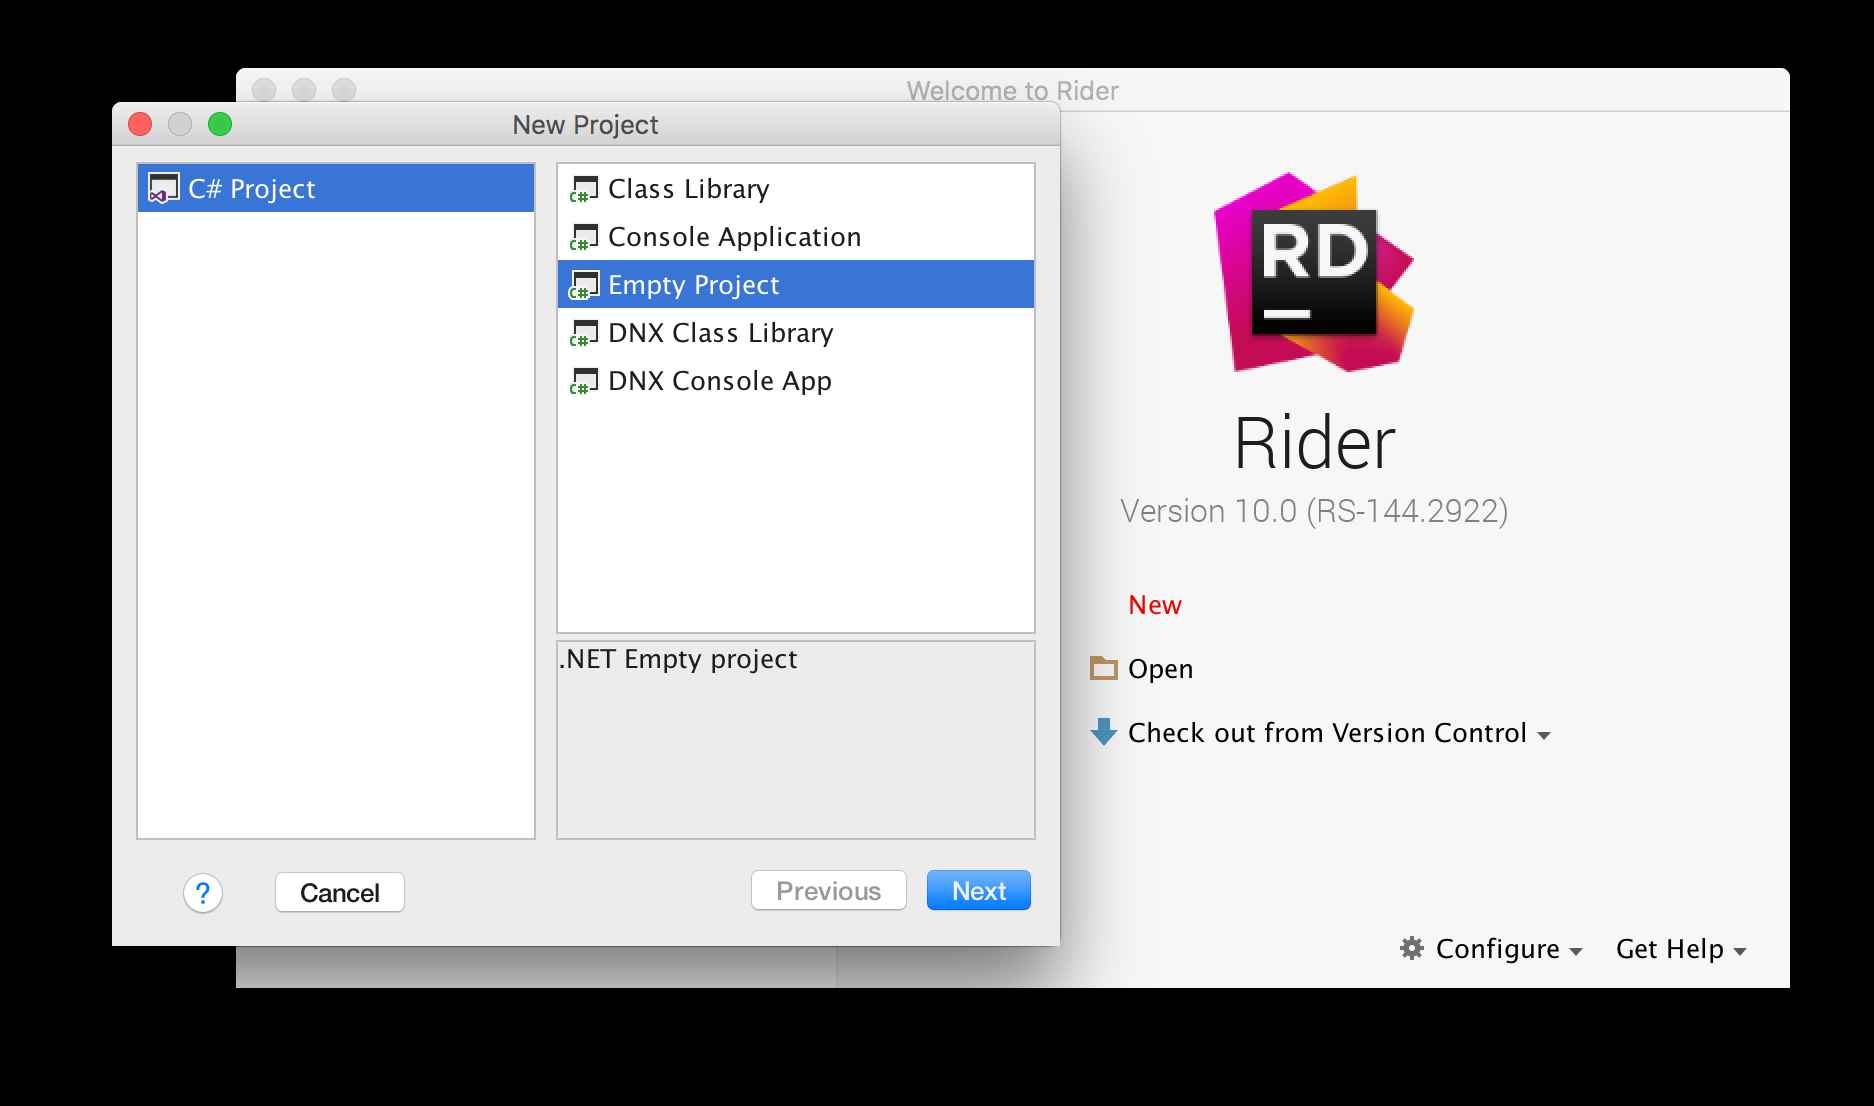Click the Rider RD logo
Image resolution: width=1874 pixels, height=1106 pixels.
pyautogui.click(x=1313, y=273)
